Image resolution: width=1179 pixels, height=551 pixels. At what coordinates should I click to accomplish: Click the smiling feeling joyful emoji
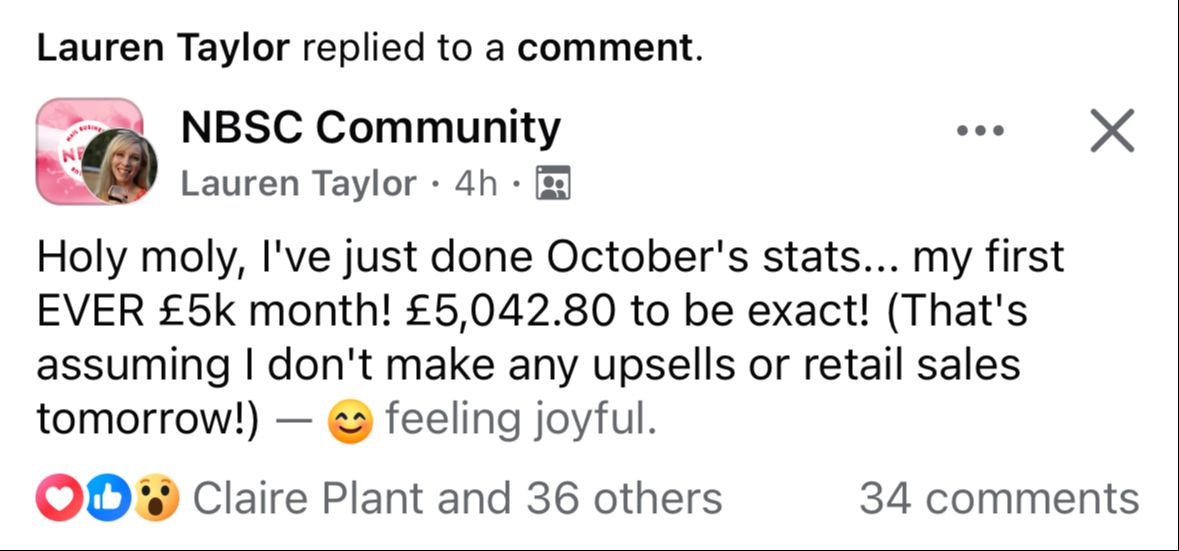click(350, 424)
